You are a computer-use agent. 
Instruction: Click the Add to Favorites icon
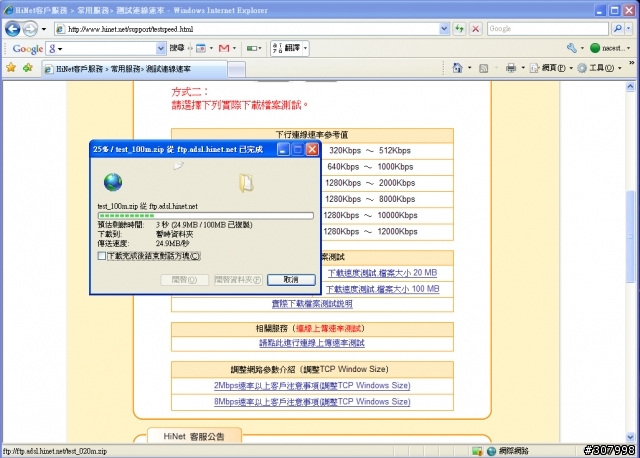[28, 67]
